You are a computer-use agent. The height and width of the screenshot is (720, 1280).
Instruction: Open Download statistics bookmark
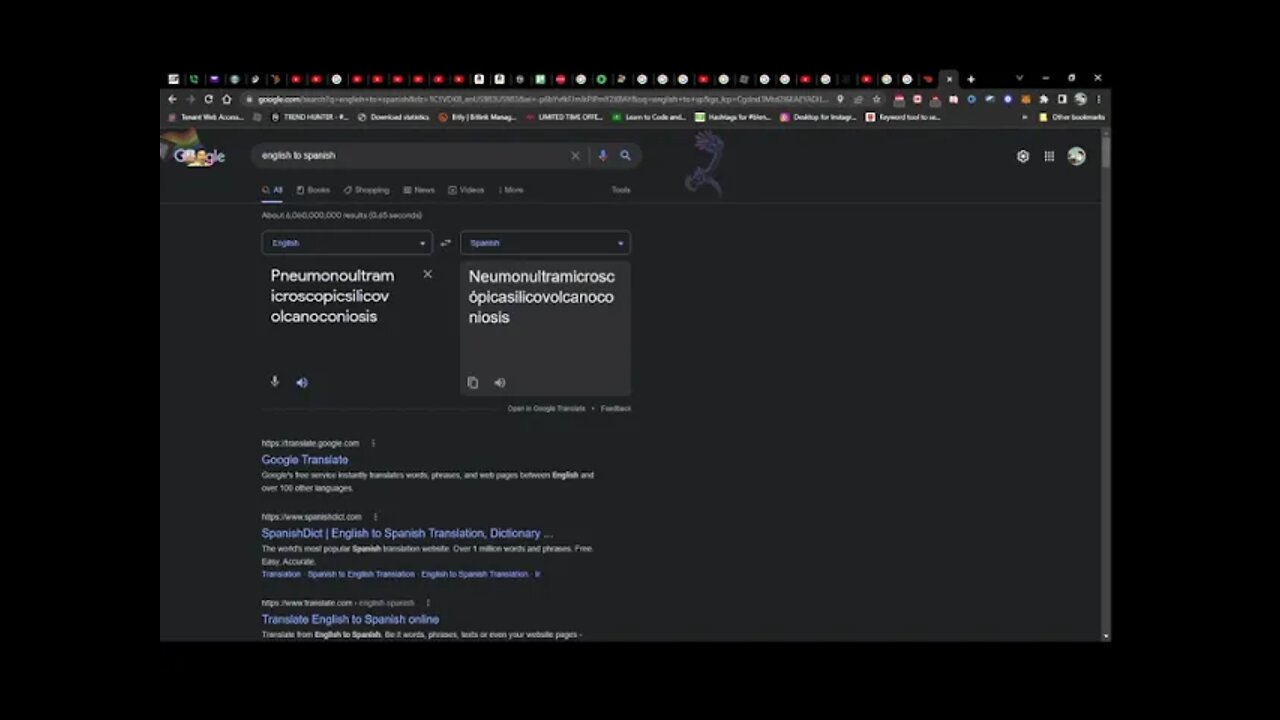click(393, 117)
